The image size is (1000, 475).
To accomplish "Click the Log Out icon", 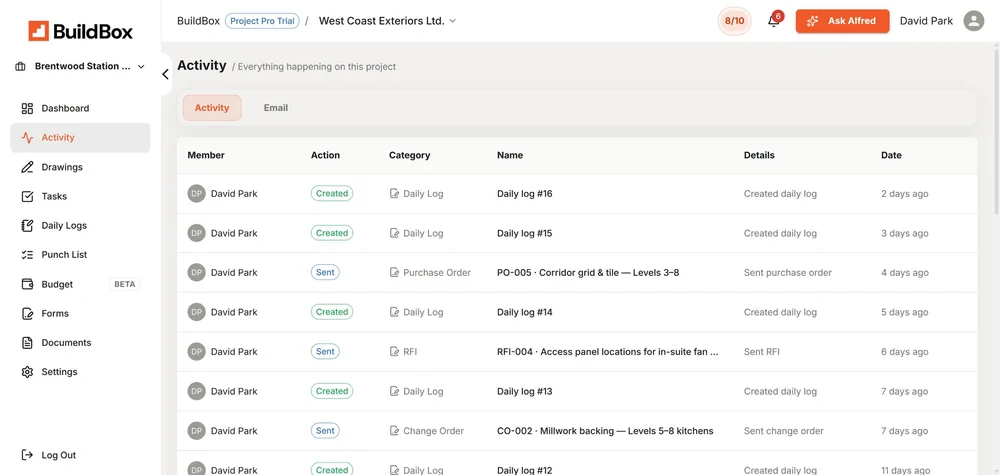I will coord(27,455).
